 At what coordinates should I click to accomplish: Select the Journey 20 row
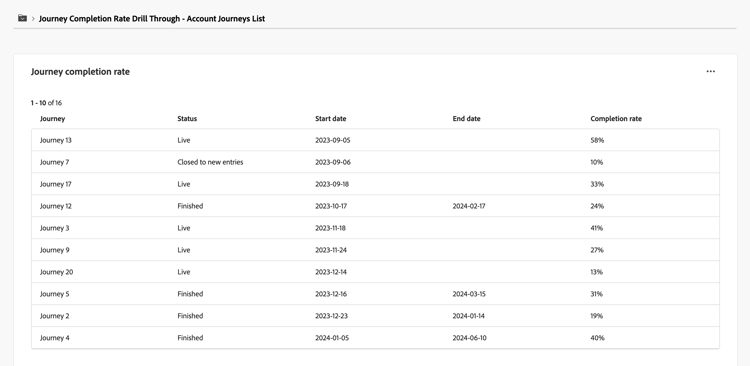pos(375,272)
